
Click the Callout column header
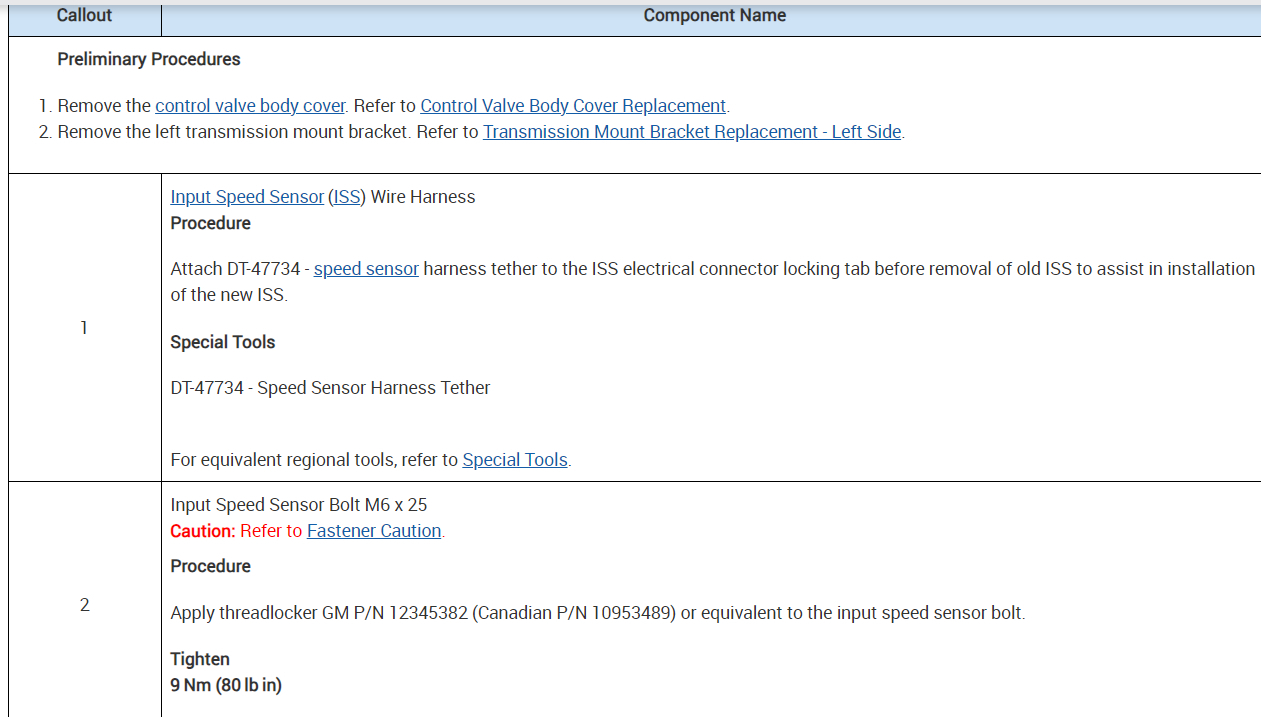coord(84,16)
